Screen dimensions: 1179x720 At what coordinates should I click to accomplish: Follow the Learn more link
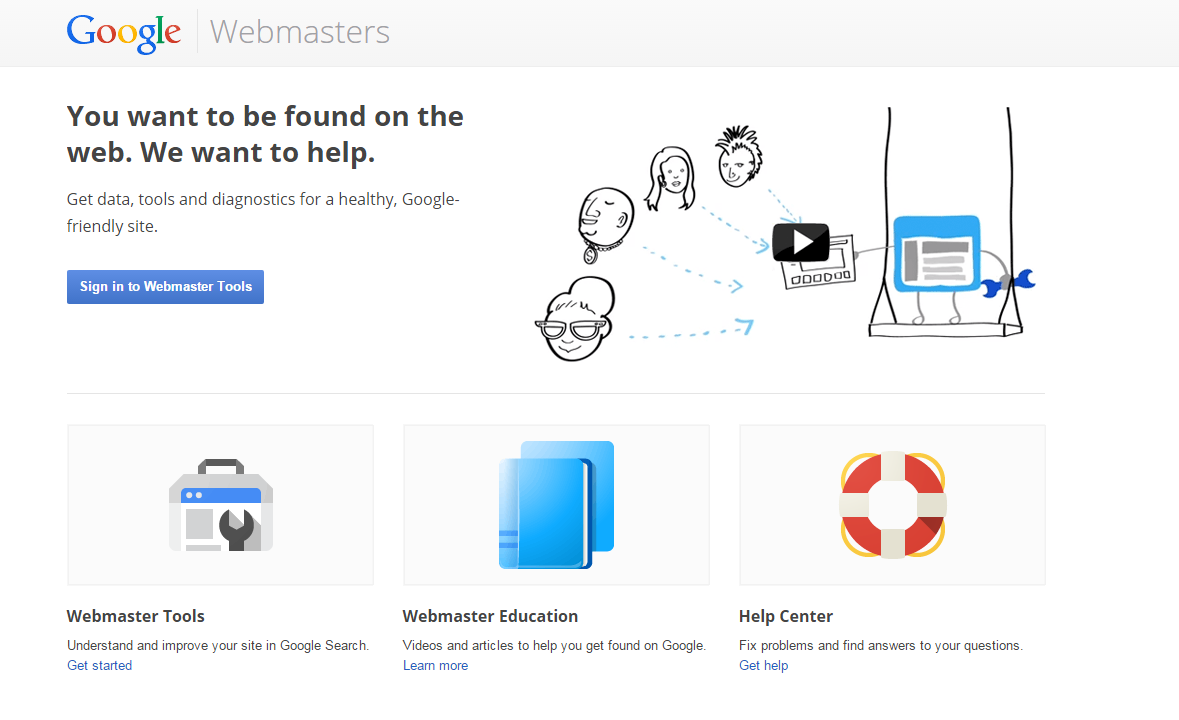435,665
